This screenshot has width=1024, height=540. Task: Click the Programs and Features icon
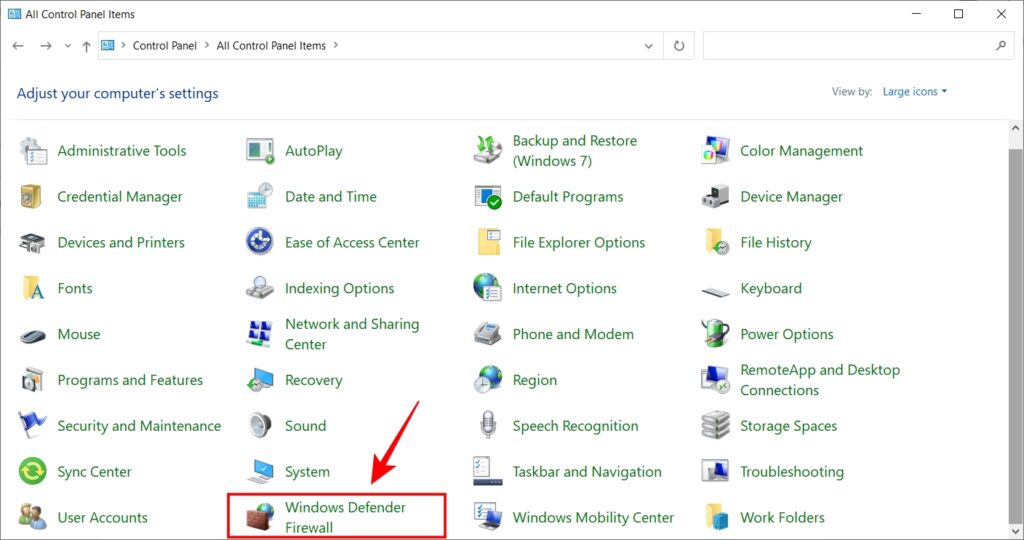tap(32, 380)
